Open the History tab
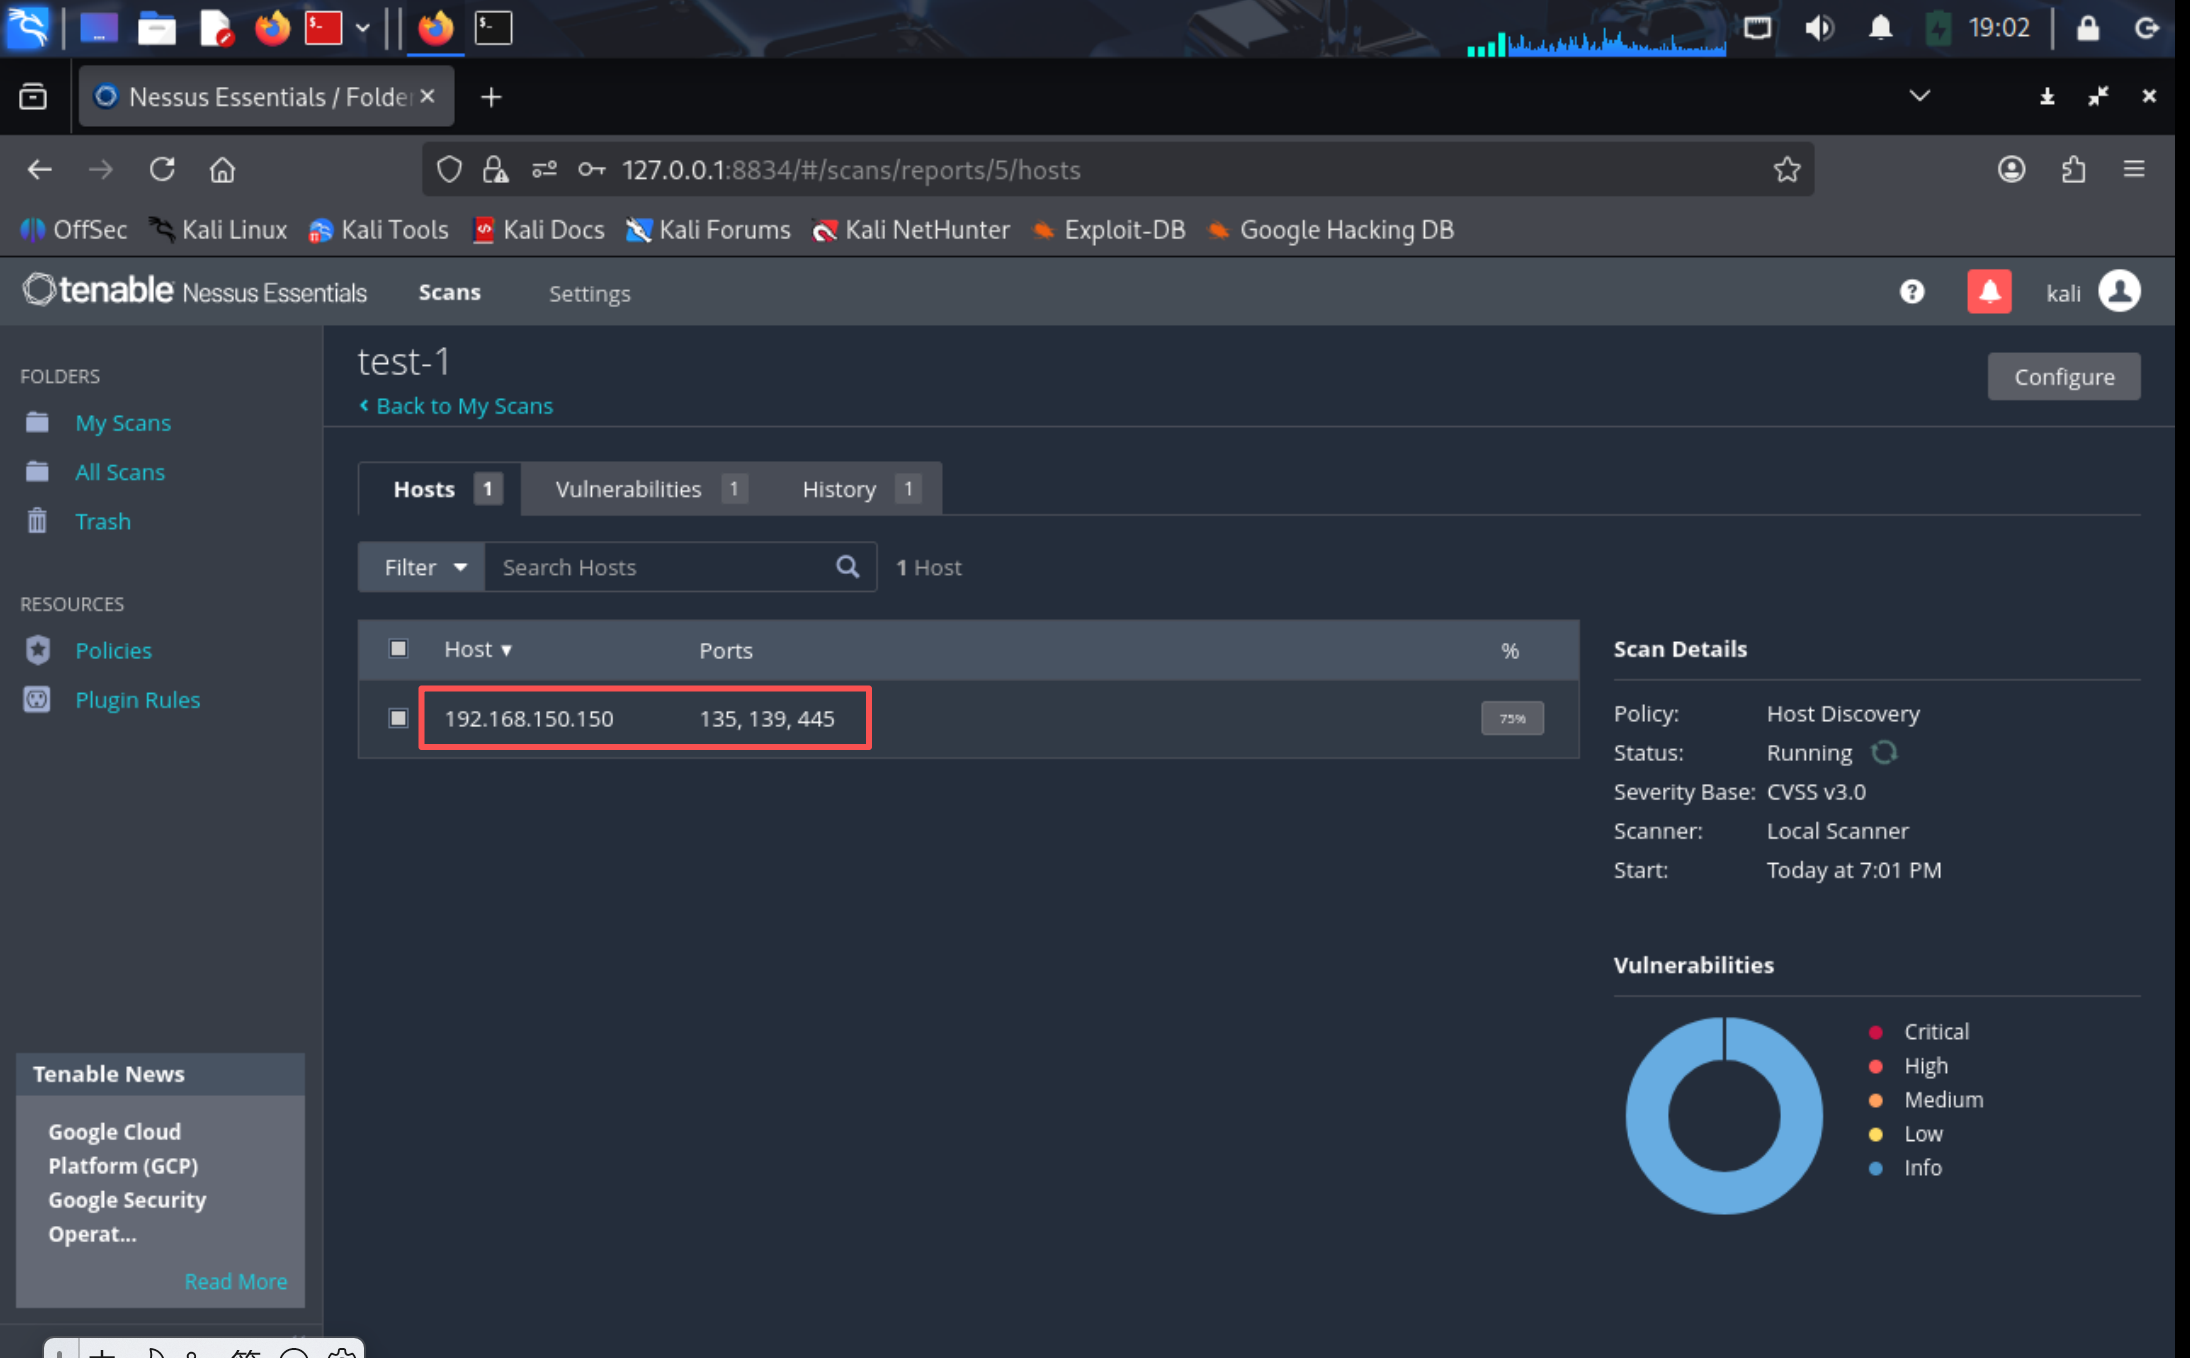Image resolution: width=2190 pixels, height=1358 pixels. coord(839,489)
